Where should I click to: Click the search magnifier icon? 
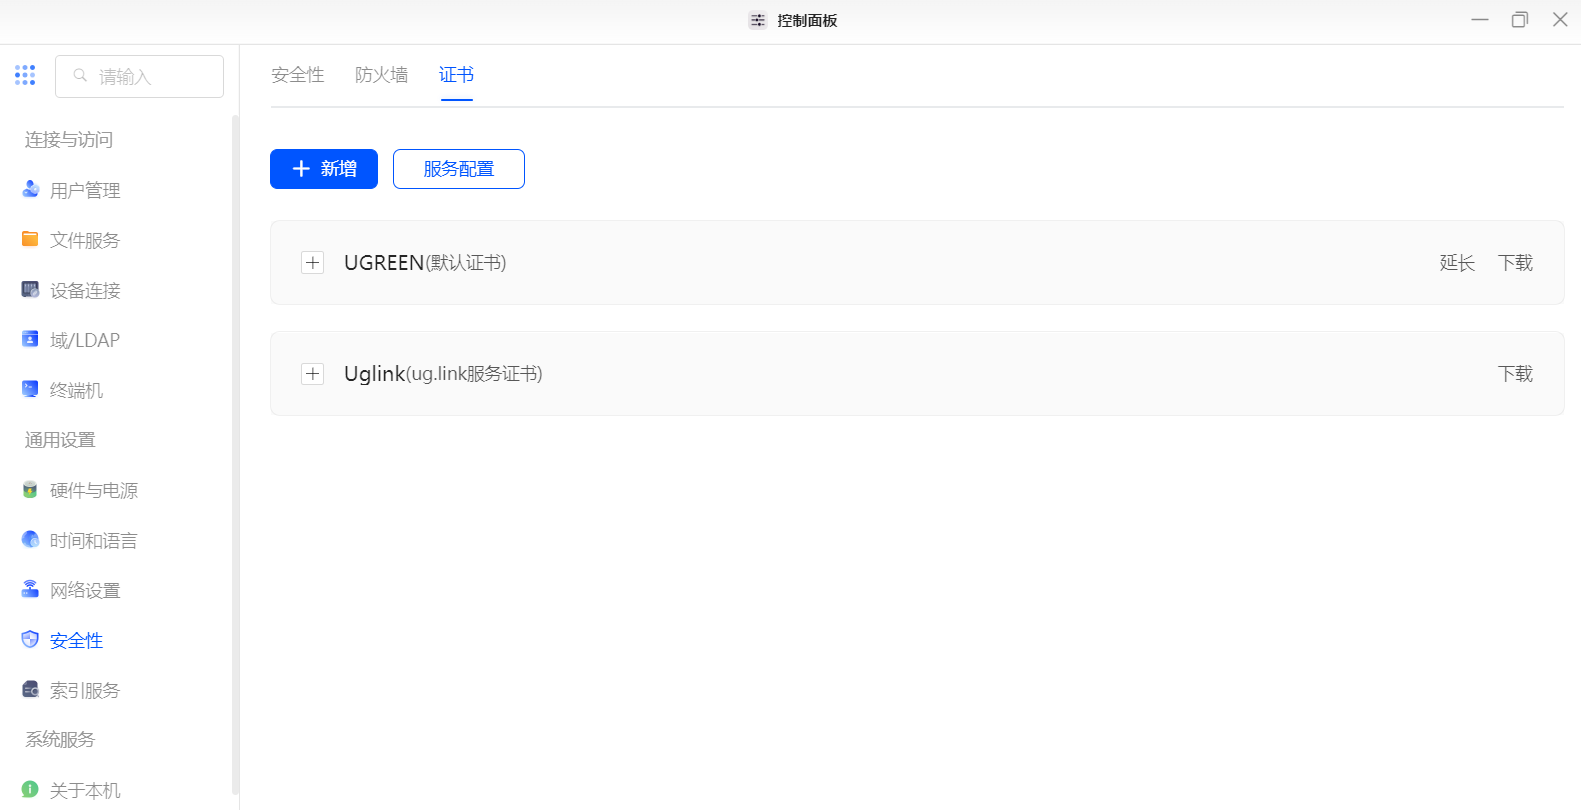pyautogui.click(x=81, y=76)
